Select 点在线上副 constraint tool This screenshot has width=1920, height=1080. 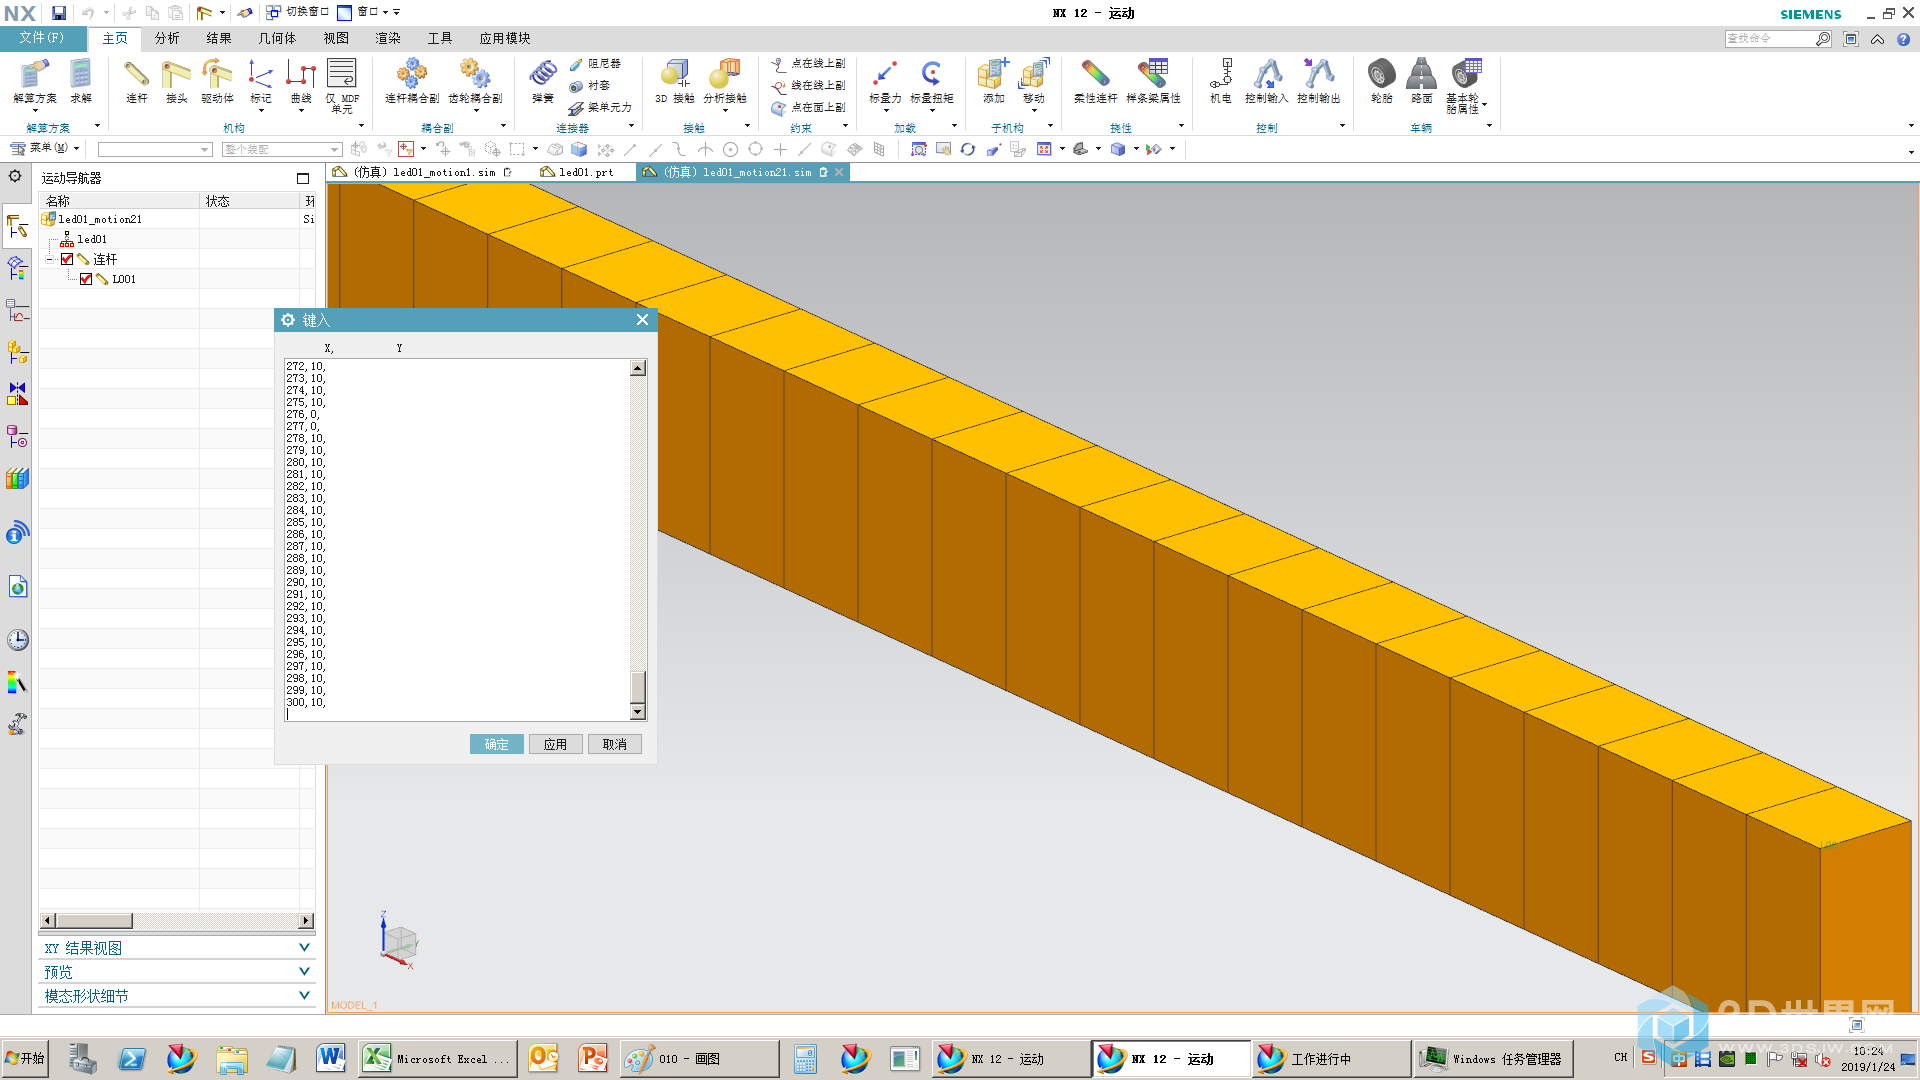coord(808,63)
